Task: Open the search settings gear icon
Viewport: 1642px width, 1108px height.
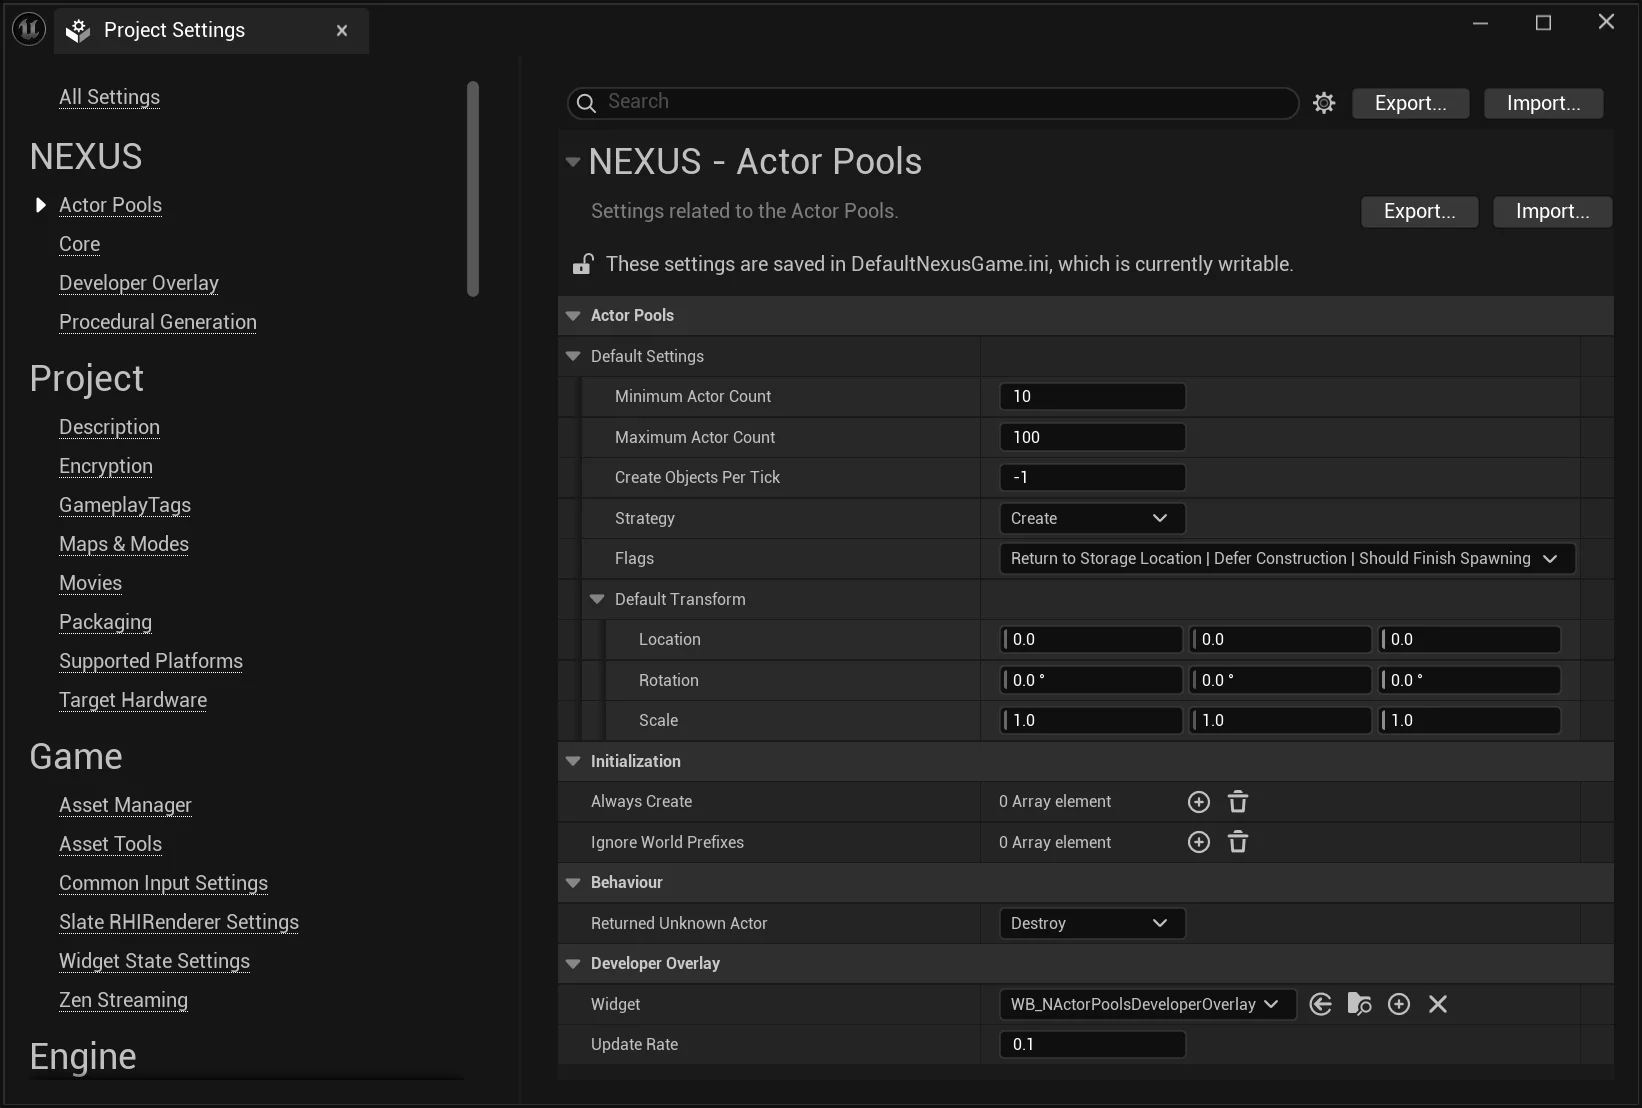Action: point(1324,103)
